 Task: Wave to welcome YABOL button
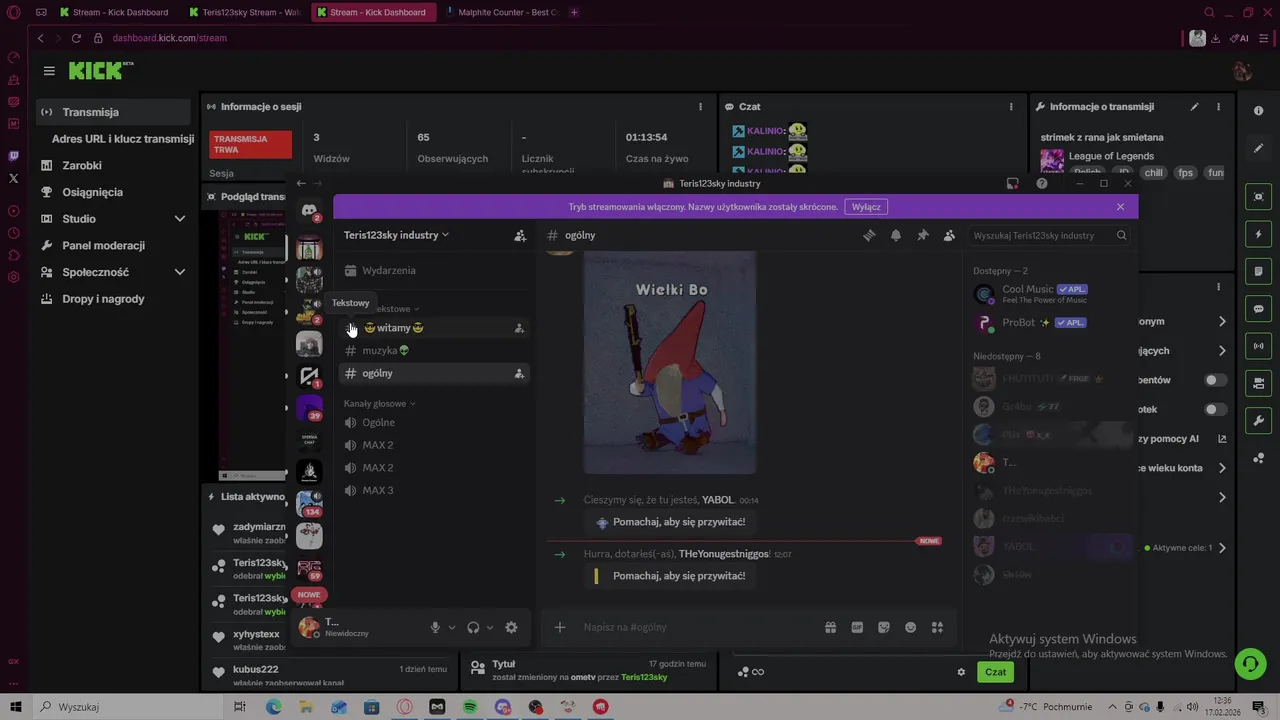(x=669, y=522)
